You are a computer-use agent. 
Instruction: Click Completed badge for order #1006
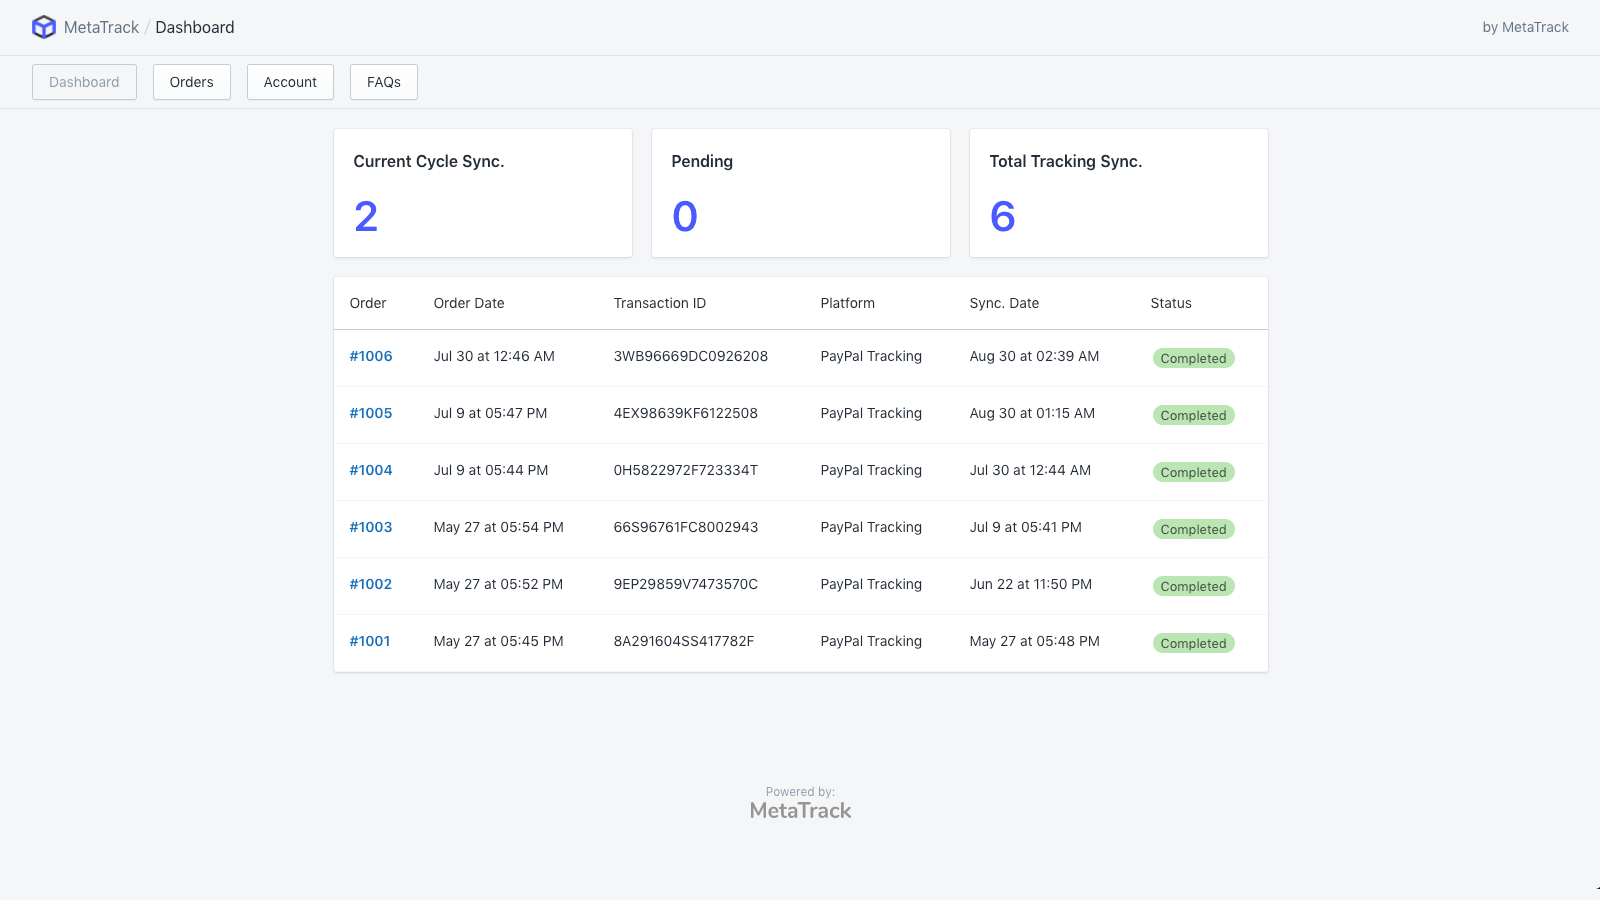[1193, 358]
